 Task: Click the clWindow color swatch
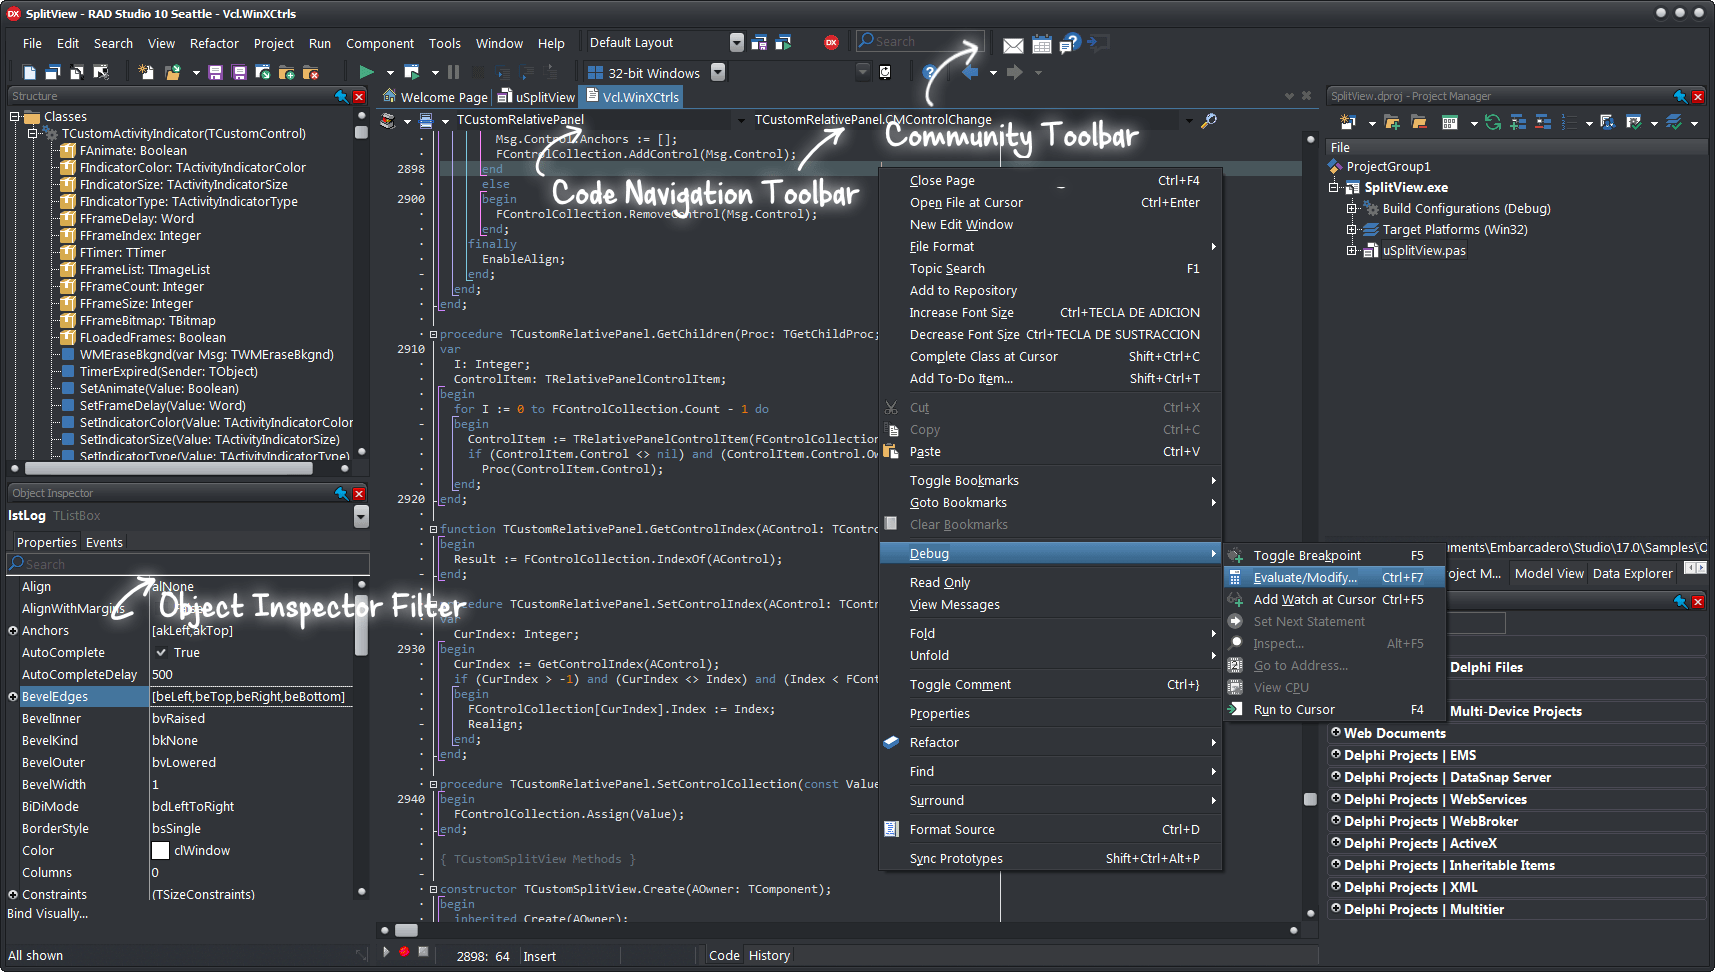[x=160, y=851]
